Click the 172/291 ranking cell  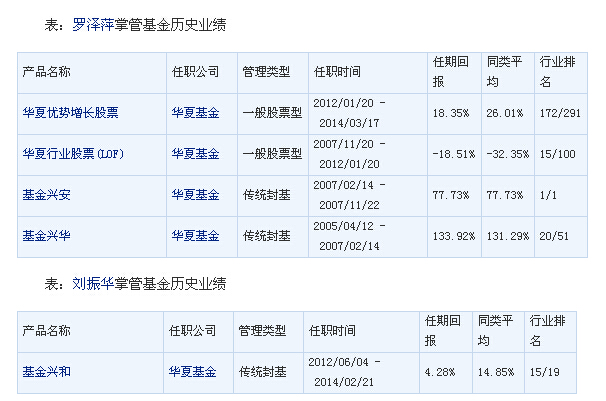[x=558, y=113]
